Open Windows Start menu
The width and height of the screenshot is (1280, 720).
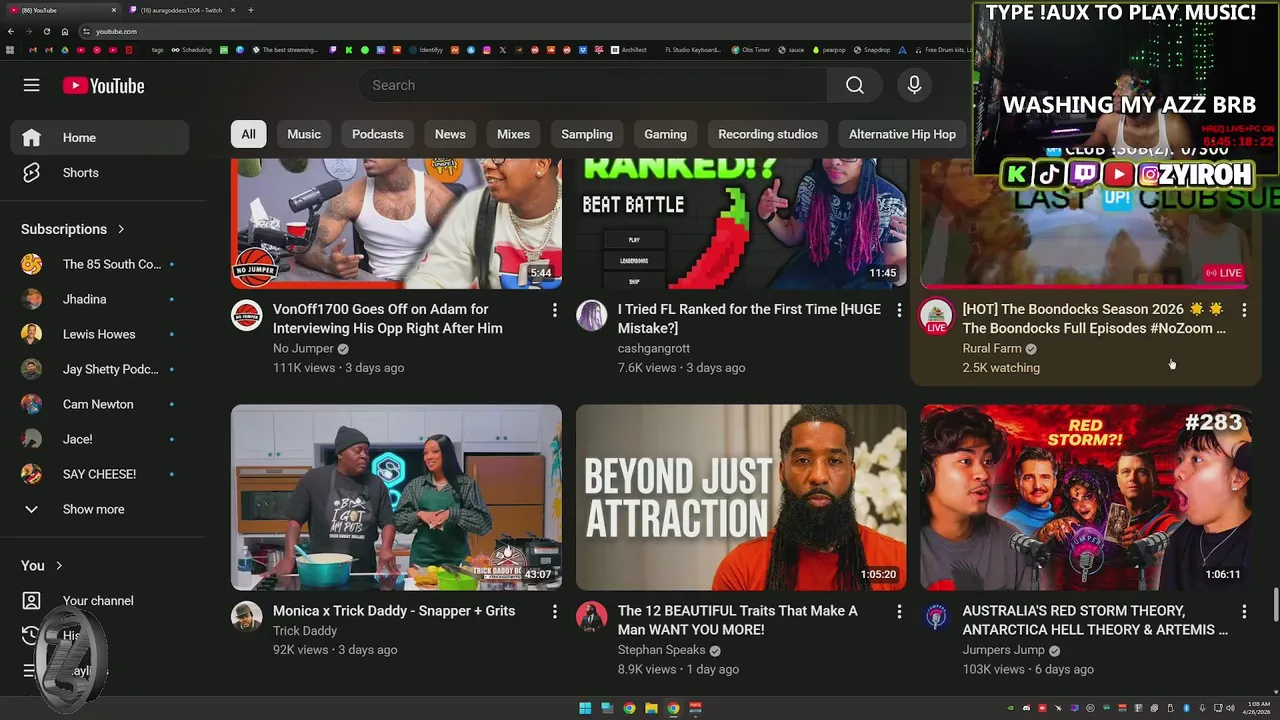point(585,708)
